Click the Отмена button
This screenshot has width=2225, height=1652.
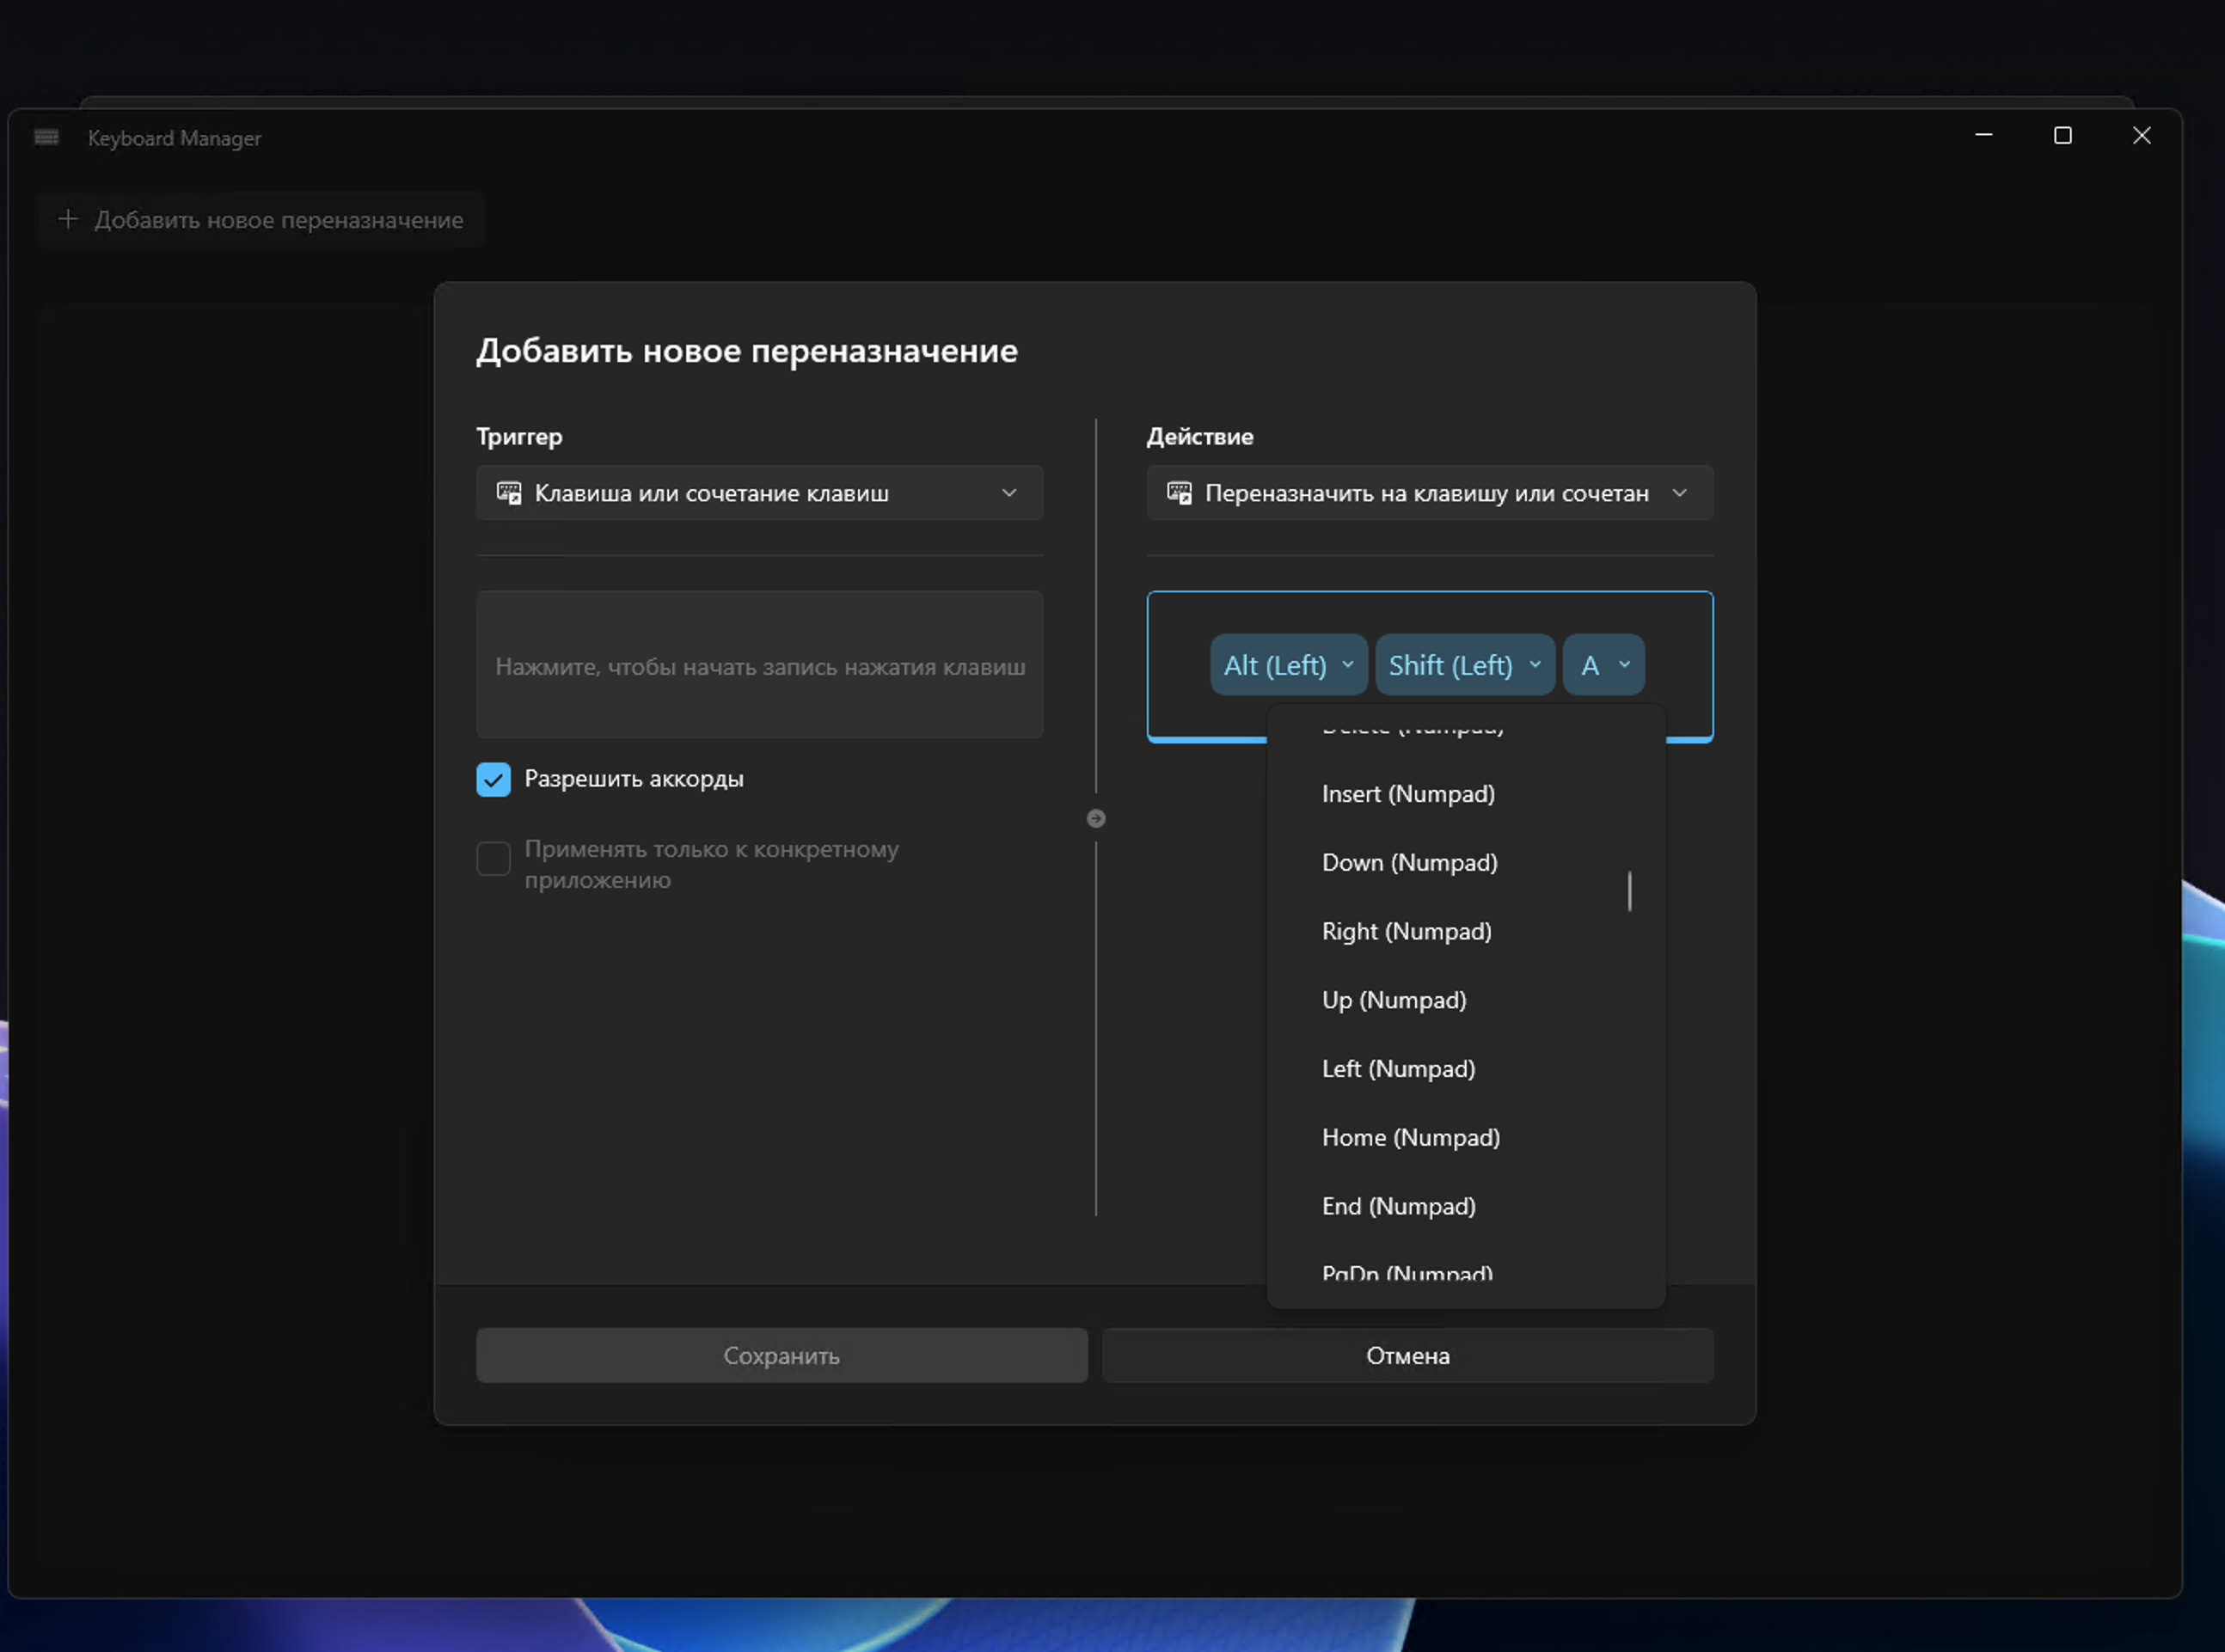[1407, 1356]
